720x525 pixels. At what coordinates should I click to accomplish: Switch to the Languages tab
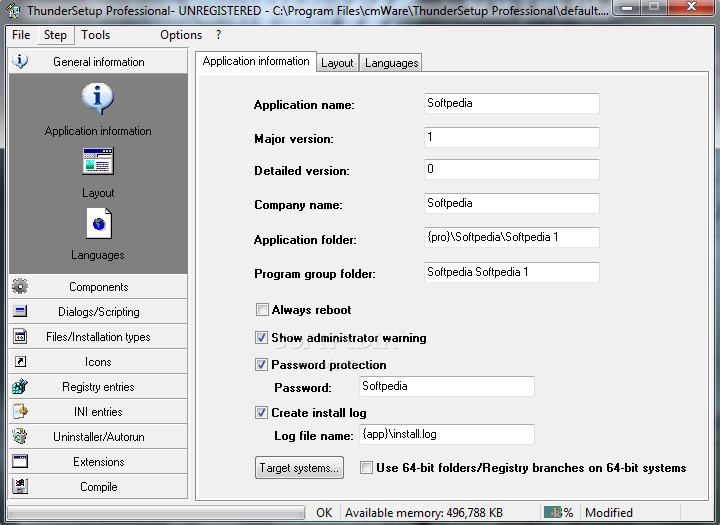click(391, 63)
